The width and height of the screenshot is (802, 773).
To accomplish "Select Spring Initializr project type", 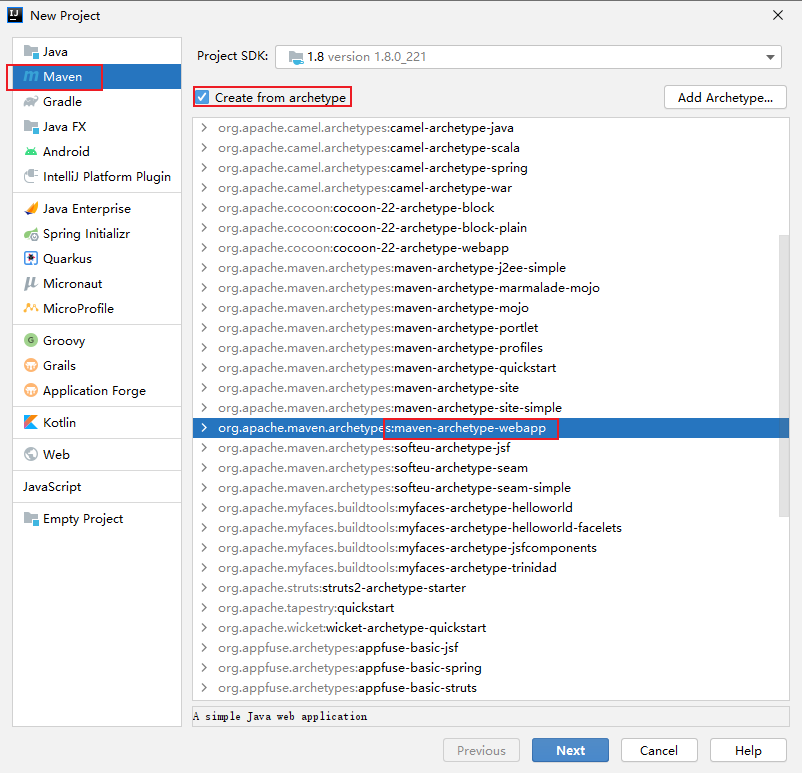I will tap(97, 234).
